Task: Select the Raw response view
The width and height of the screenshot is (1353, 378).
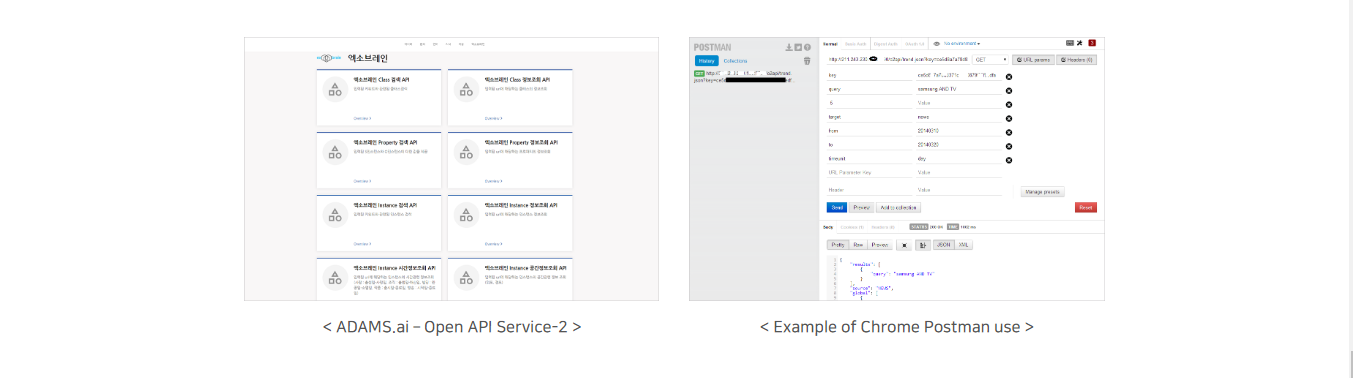Action: (858, 244)
